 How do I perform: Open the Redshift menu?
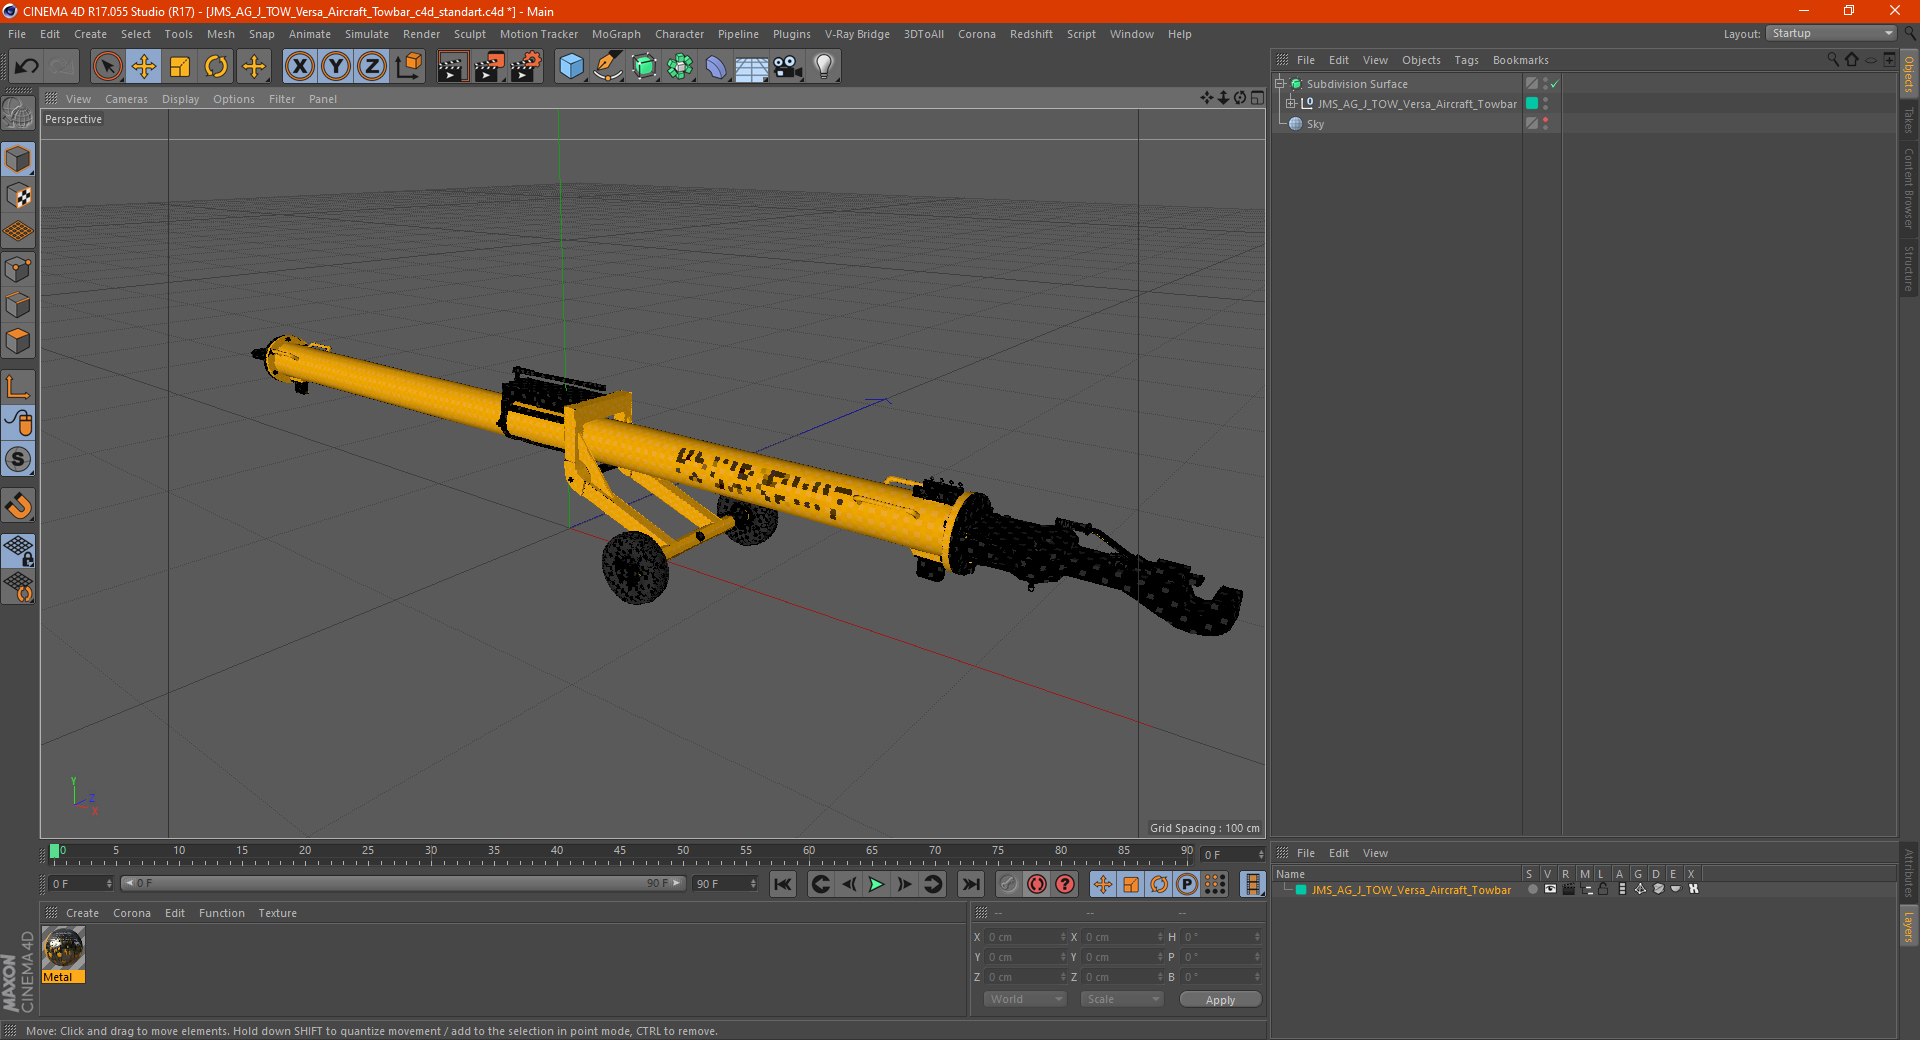pos(1031,34)
